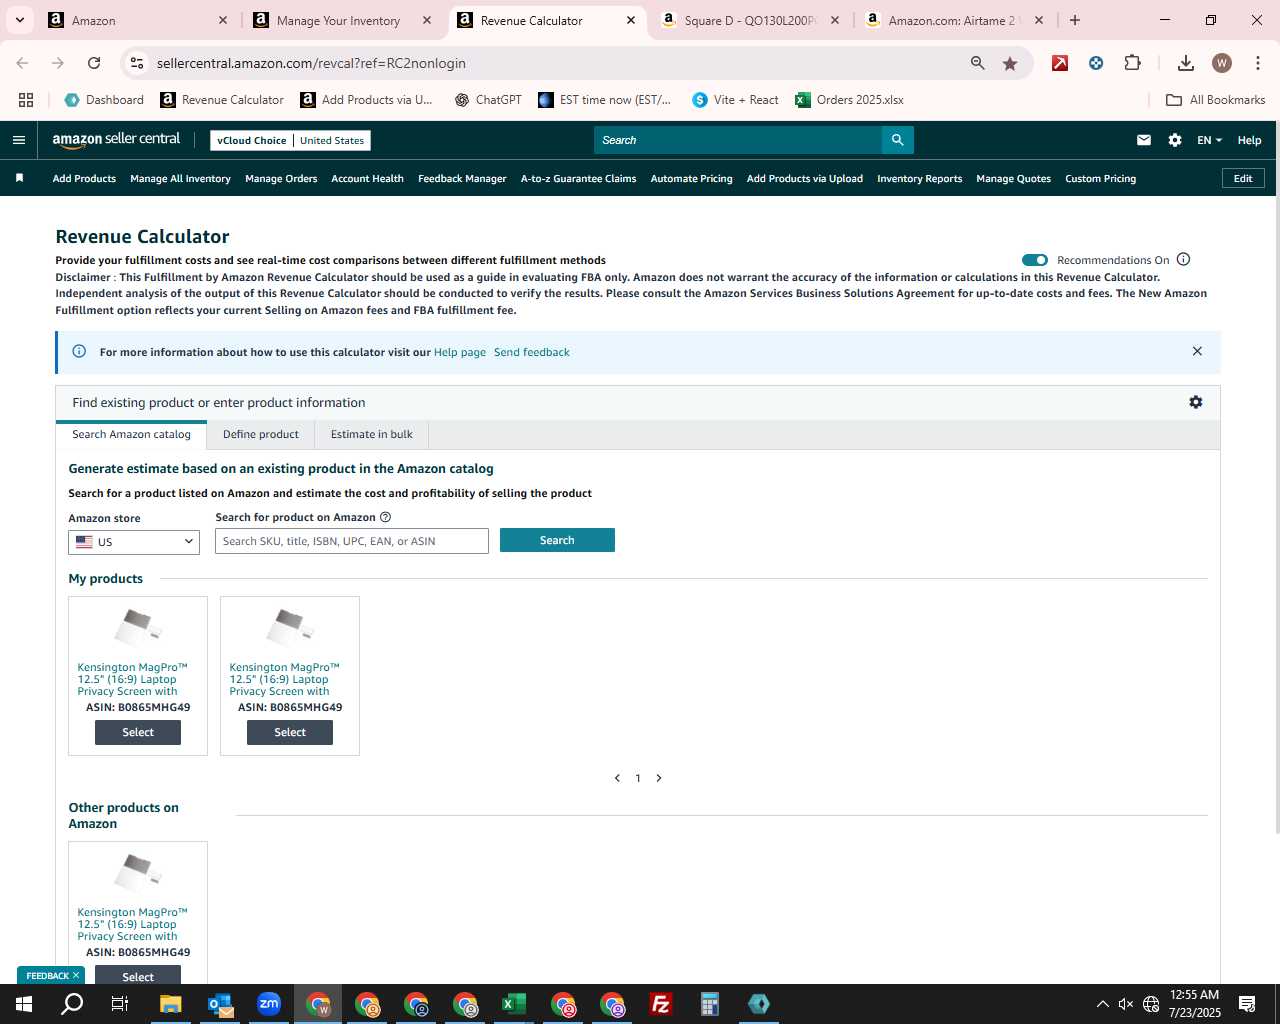Bookmark this page with the star icon
The image size is (1280, 1024).
tap(1010, 63)
